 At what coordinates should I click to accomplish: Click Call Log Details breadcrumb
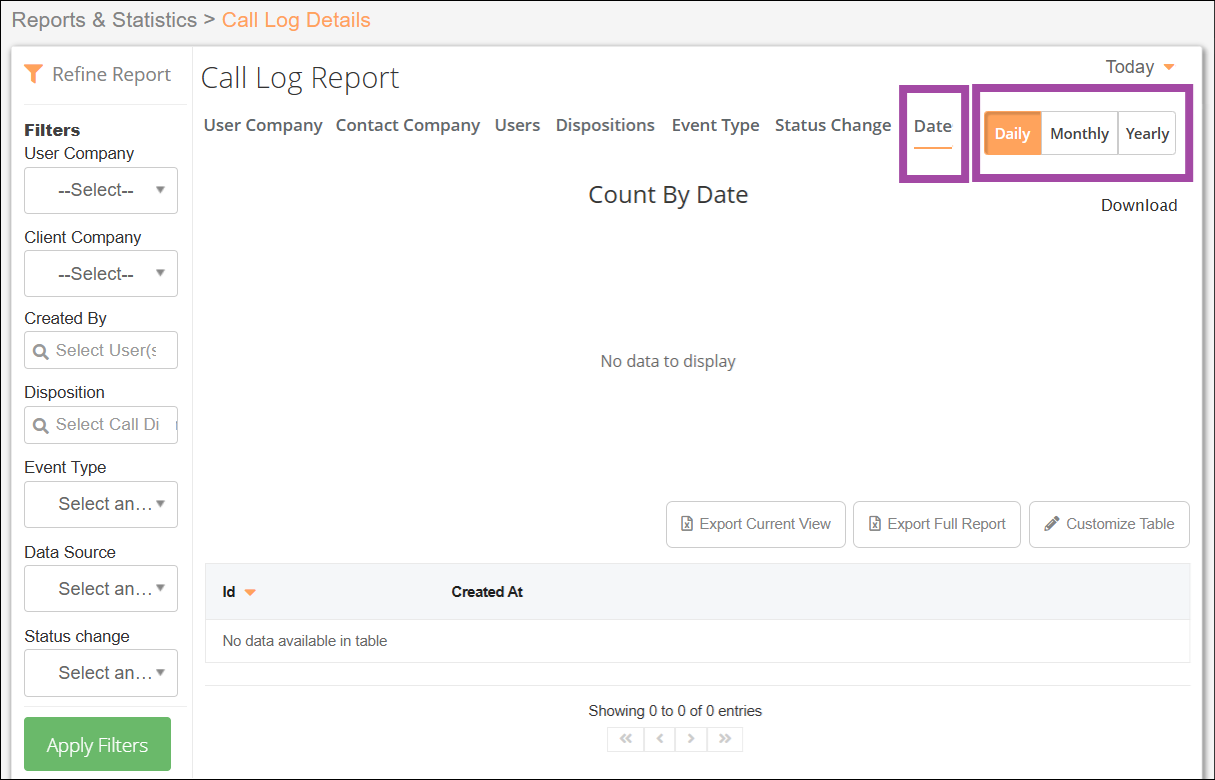click(296, 20)
